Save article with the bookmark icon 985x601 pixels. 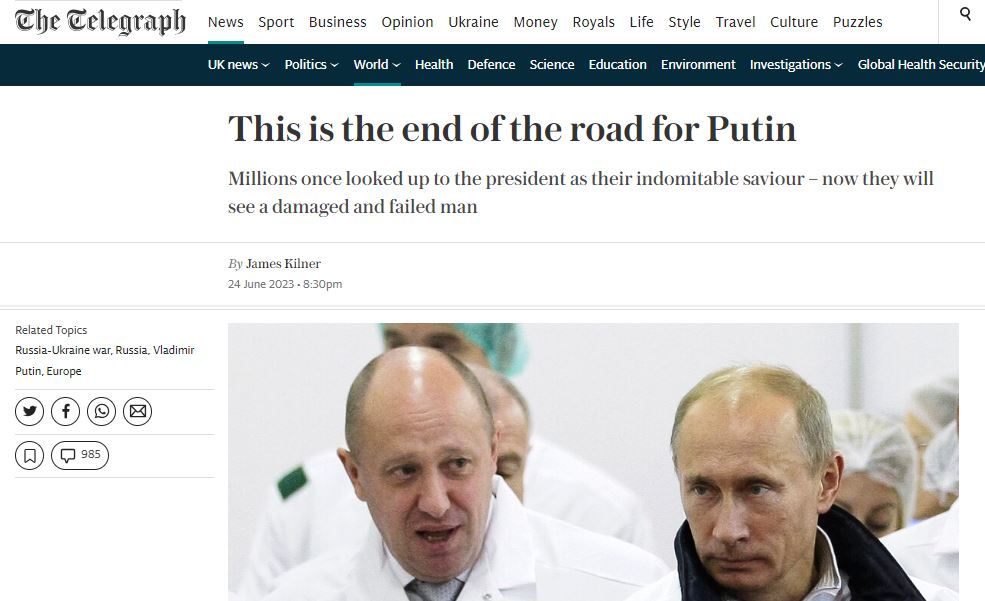pos(30,455)
